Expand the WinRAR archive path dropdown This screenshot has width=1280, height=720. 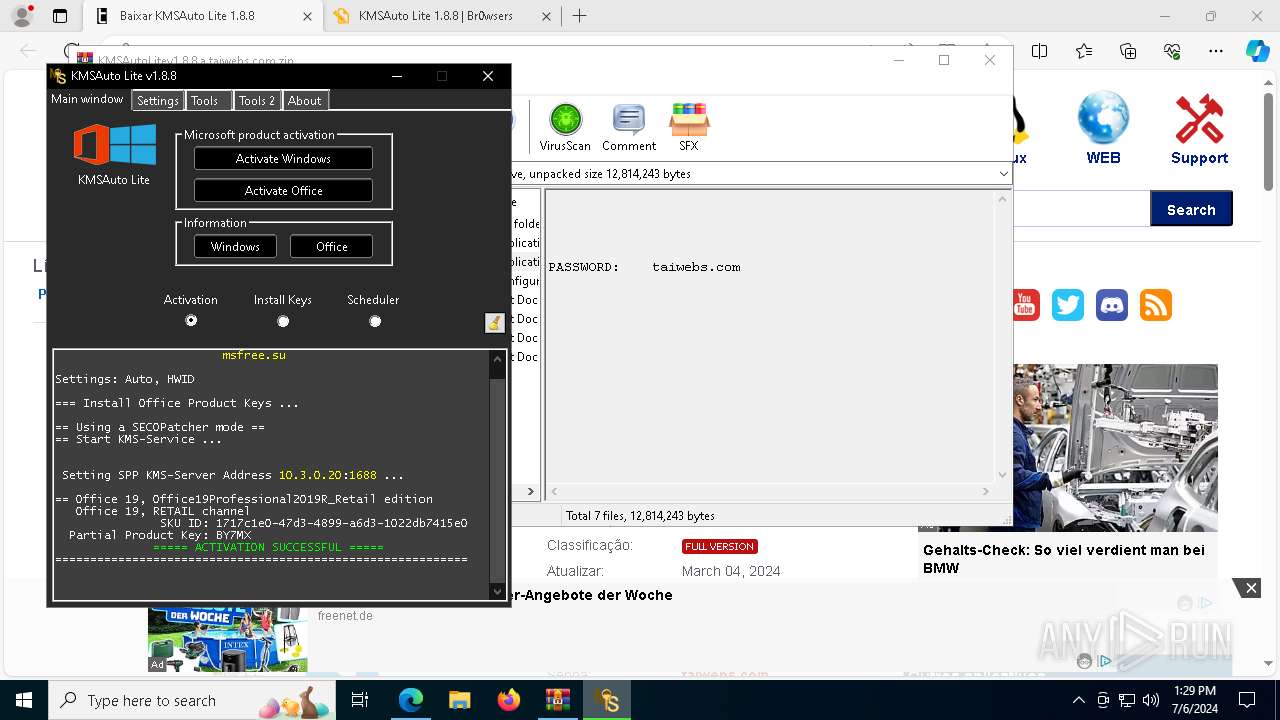(x=1003, y=174)
